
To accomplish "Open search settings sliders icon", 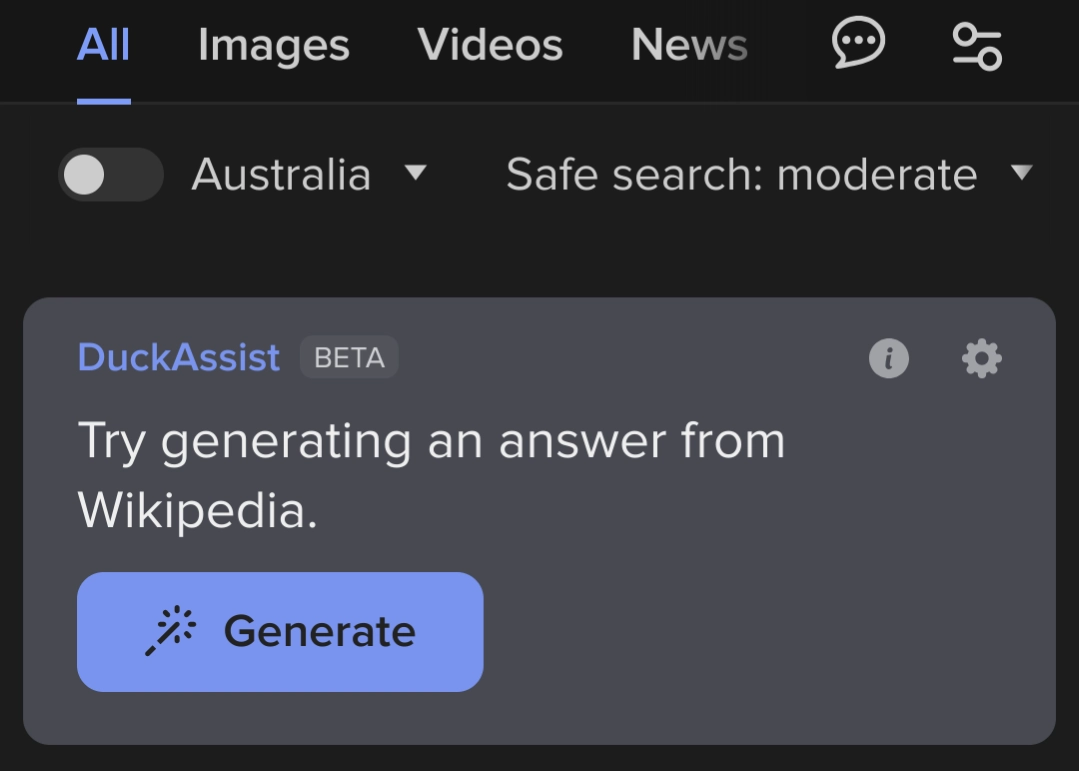I will tap(976, 46).
